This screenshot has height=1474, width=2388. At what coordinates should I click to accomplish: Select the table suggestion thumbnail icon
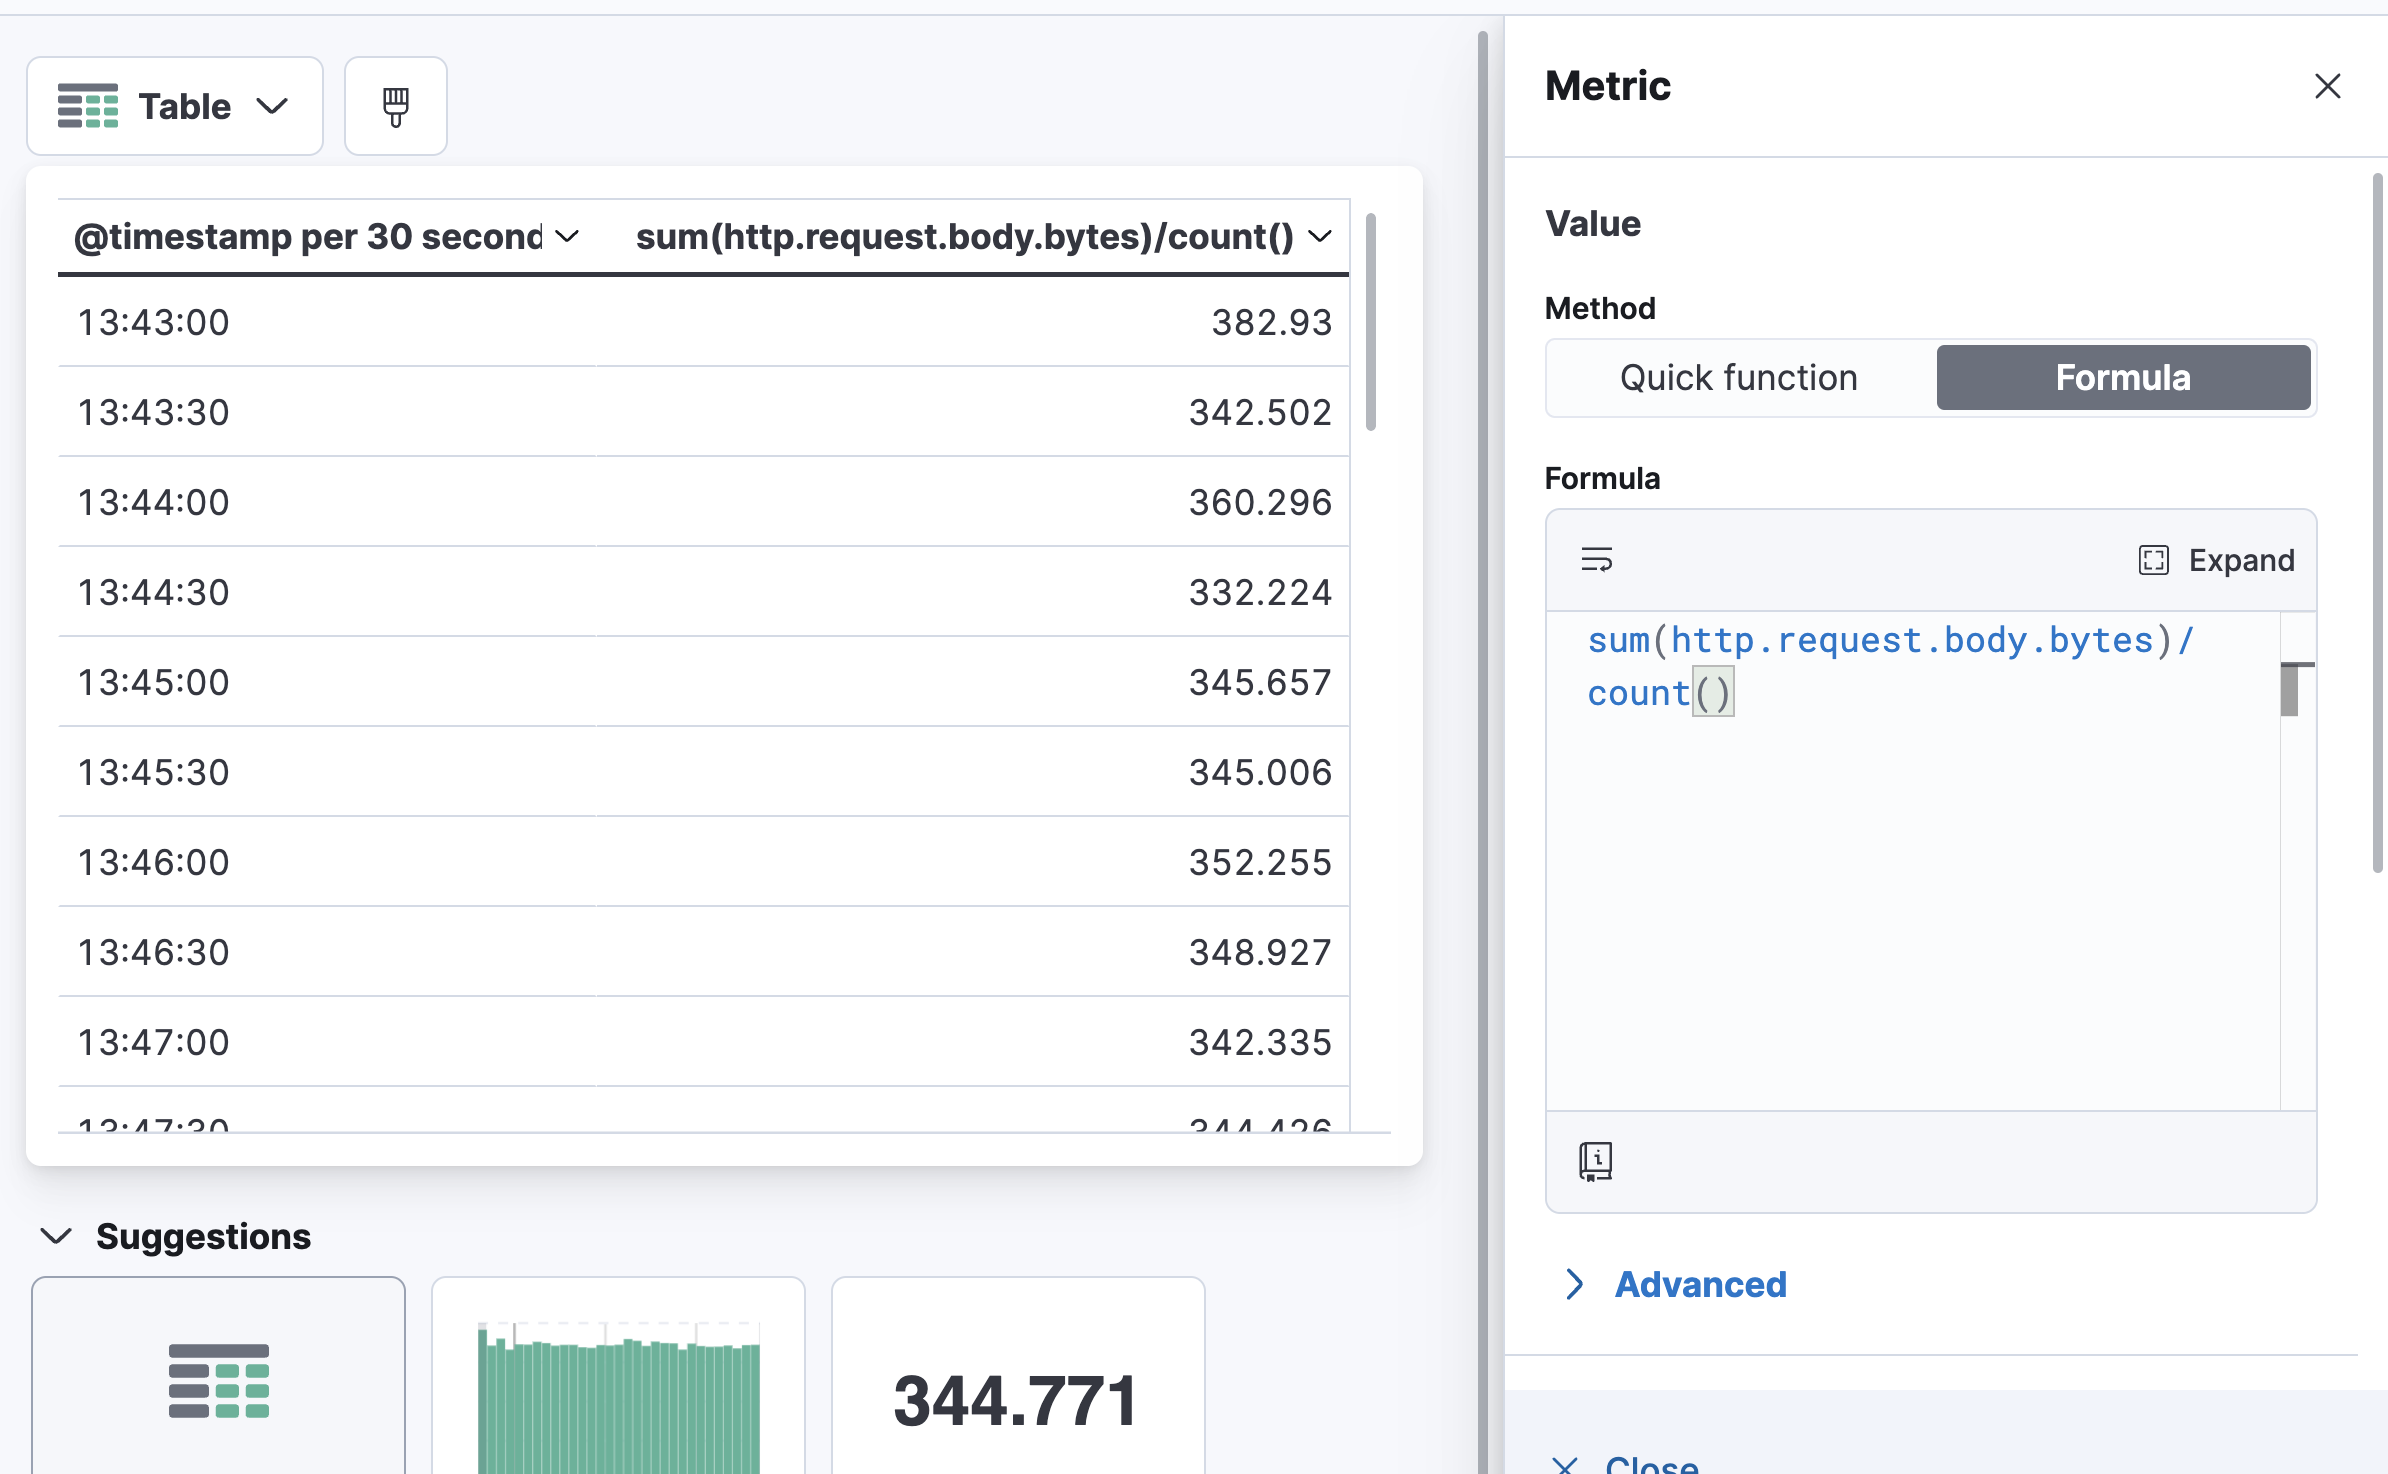(x=218, y=1380)
